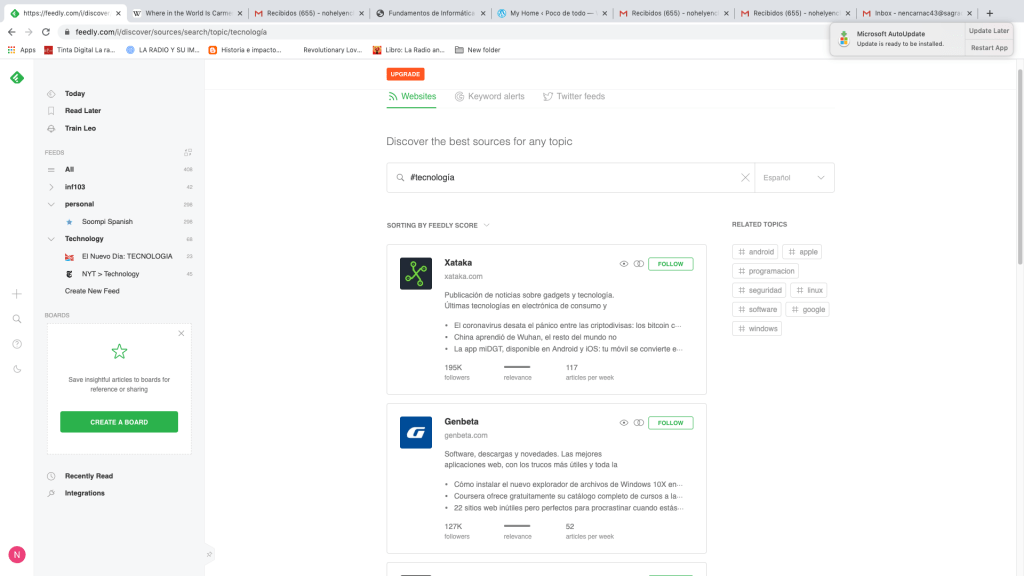Click the Feedly logo in the sidebar

pos(16,78)
